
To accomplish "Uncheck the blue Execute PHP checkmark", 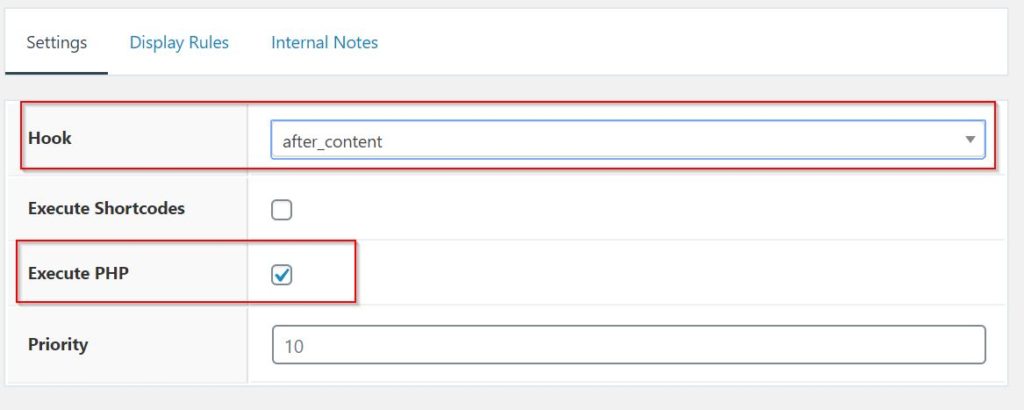I will (282, 276).
